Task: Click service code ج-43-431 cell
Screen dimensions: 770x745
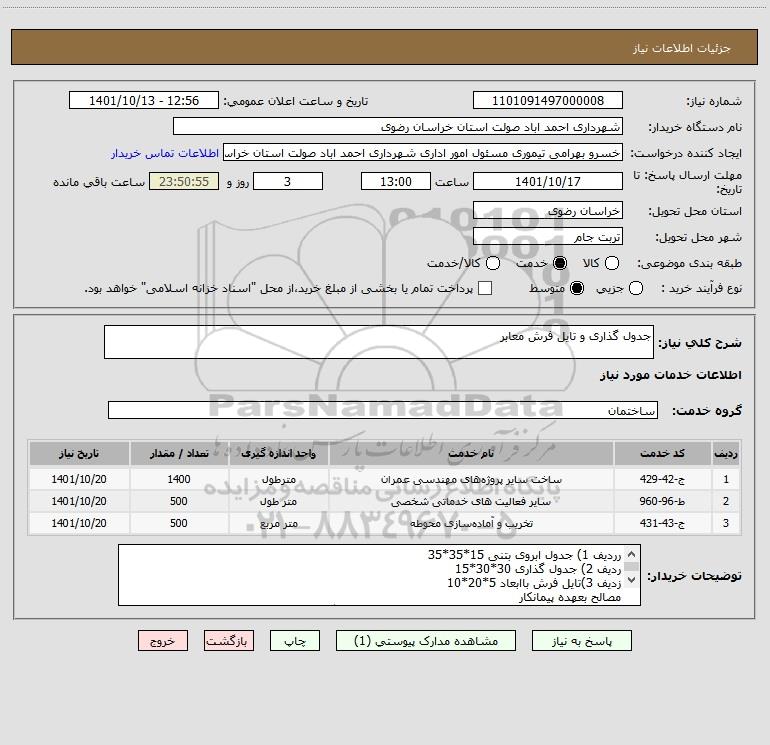Action: click(662, 524)
